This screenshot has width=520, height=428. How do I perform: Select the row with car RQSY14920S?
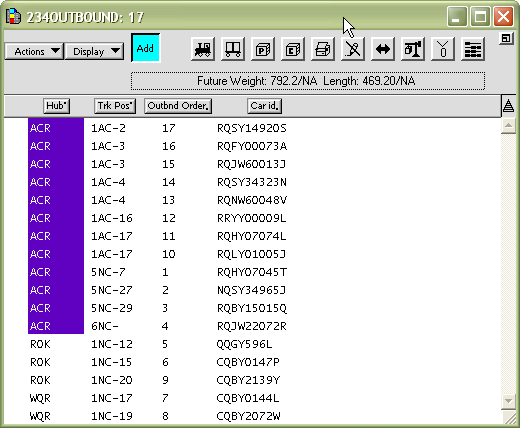click(252, 128)
